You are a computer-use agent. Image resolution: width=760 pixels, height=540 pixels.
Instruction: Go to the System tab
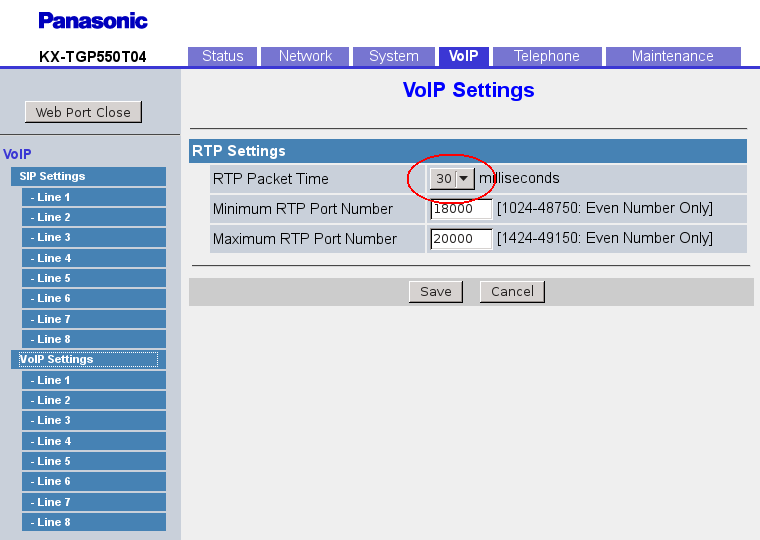pyautogui.click(x=393, y=56)
